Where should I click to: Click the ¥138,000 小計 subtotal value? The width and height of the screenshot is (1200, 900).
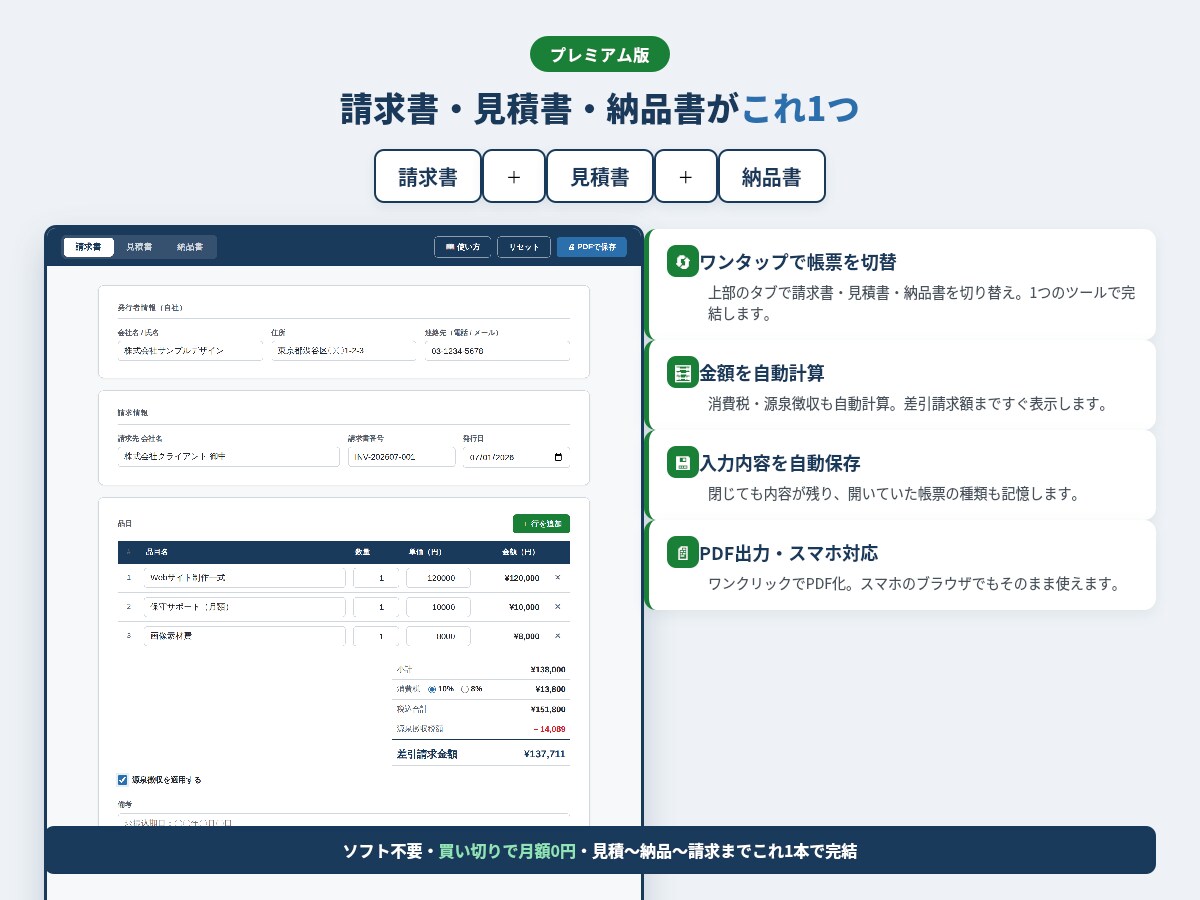[x=548, y=670]
